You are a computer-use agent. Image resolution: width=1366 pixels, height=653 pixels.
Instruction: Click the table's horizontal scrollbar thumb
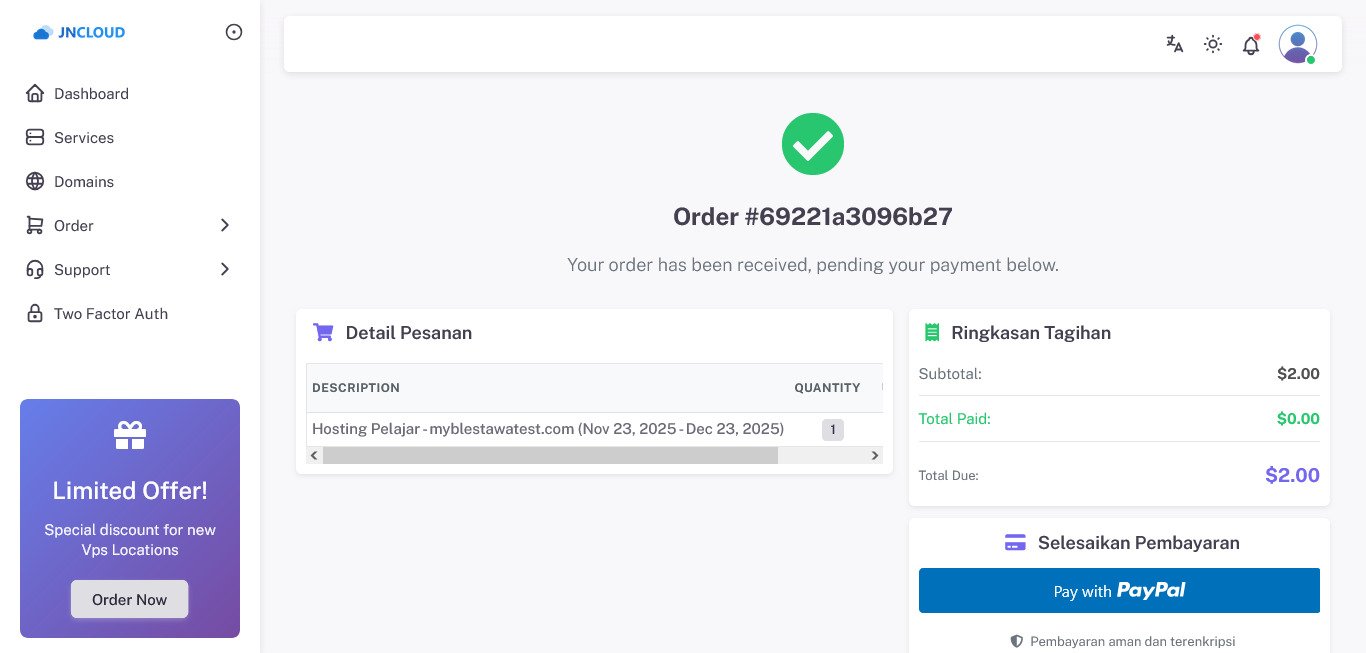(550, 456)
